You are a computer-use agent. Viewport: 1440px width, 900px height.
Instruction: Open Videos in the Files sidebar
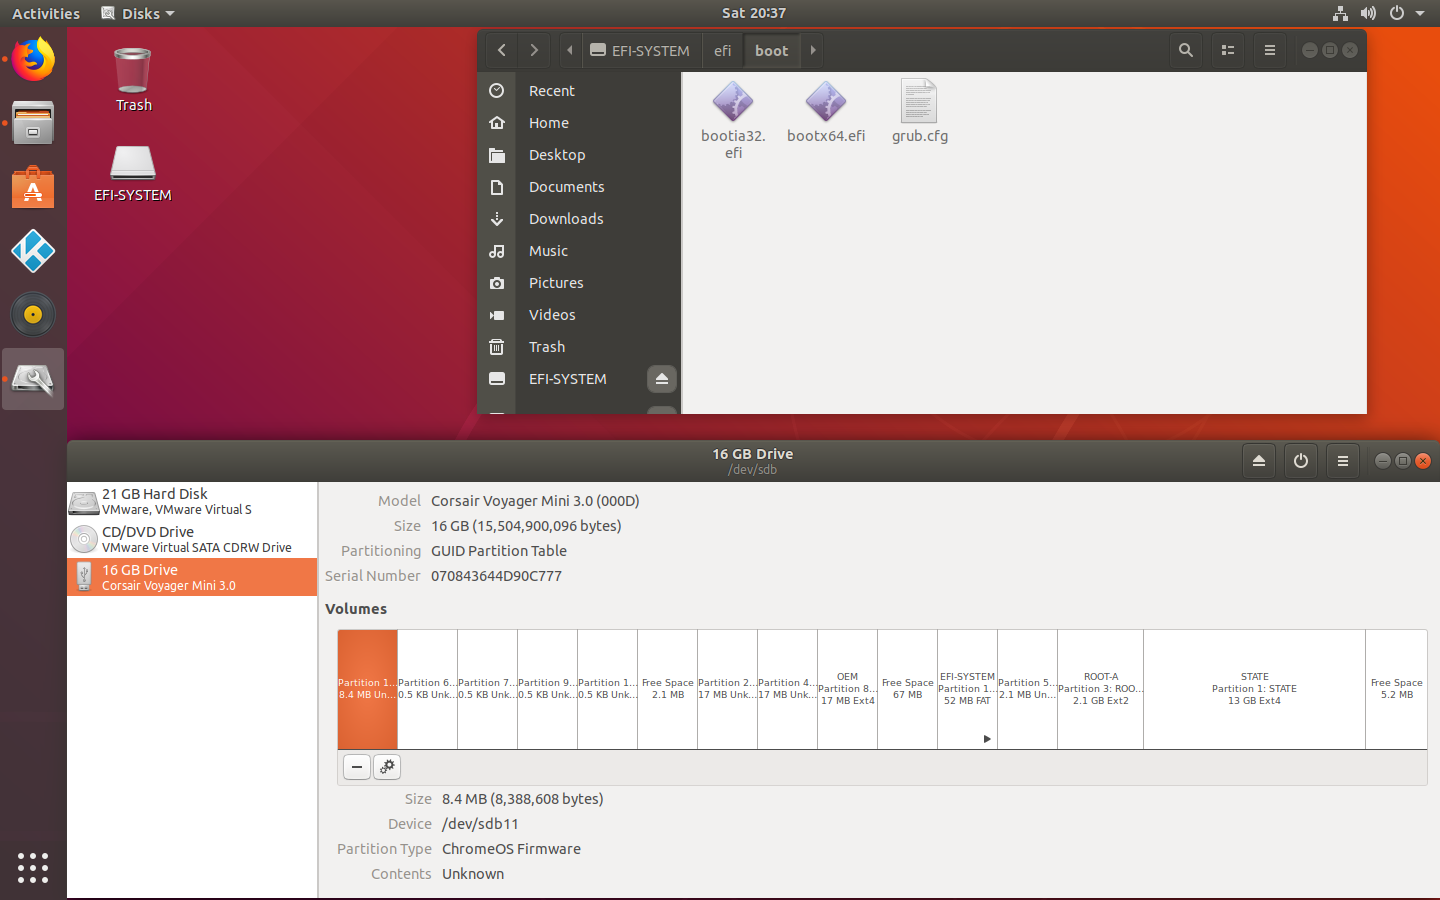tap(579, 315)
